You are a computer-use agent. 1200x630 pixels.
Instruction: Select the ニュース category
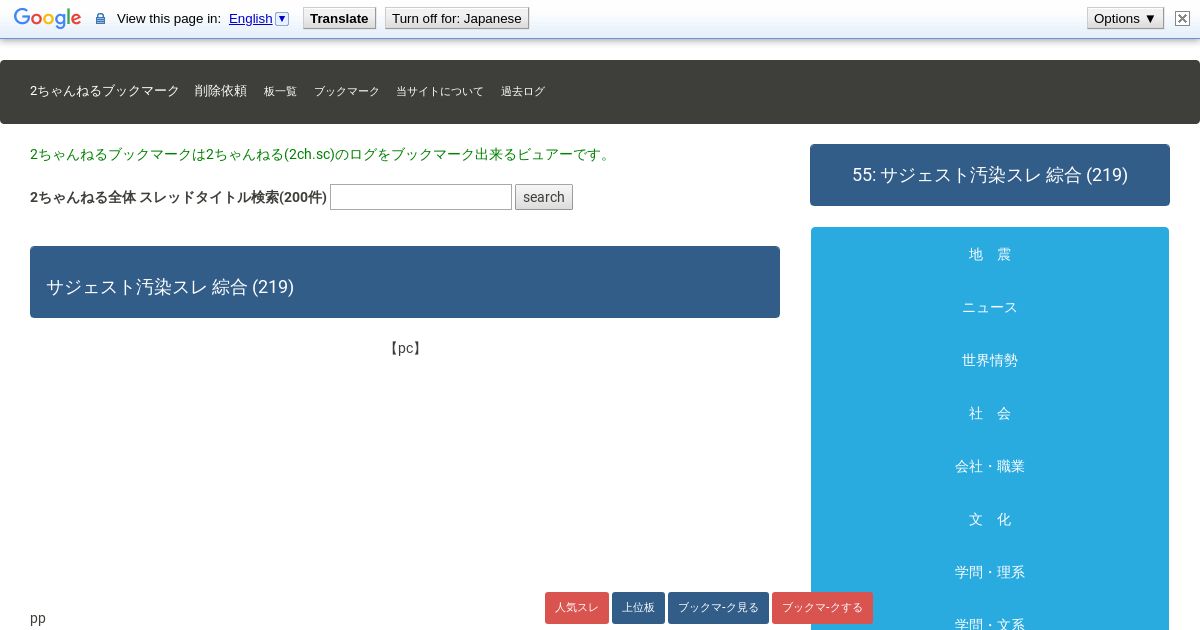(x=990, y=307)
